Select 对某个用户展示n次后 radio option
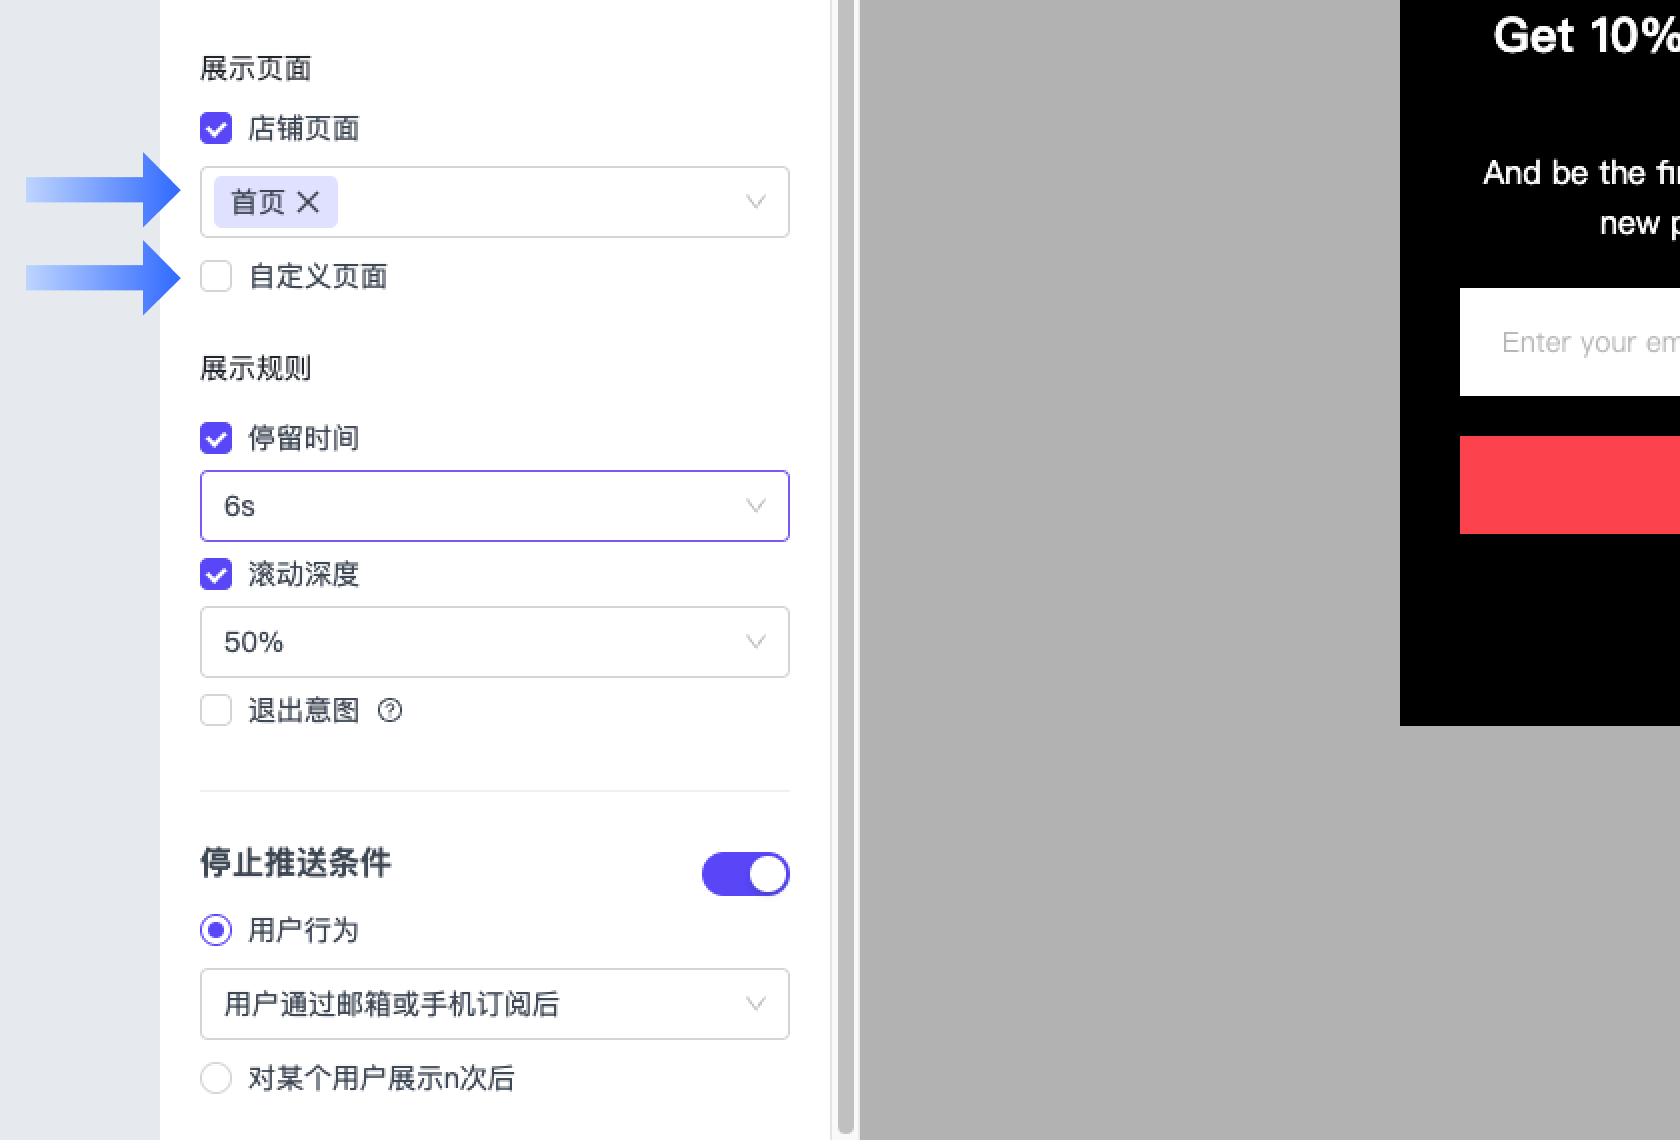The image size is (1680, 1140). click(x=216, y=1078)
